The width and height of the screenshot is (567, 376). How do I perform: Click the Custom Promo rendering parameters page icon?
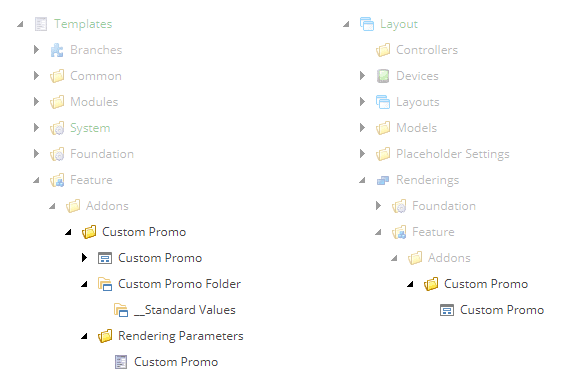tap(121, 362)
